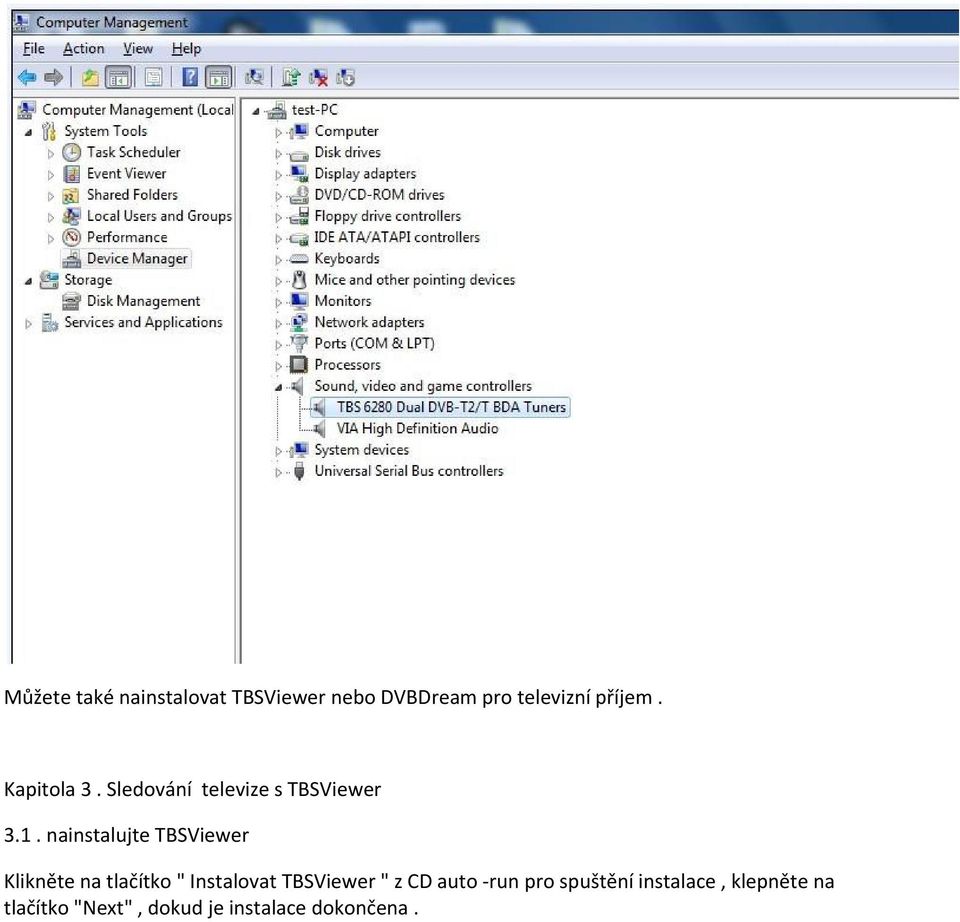Expand Services and Applications node
The image size is (960, 922).
28,324
